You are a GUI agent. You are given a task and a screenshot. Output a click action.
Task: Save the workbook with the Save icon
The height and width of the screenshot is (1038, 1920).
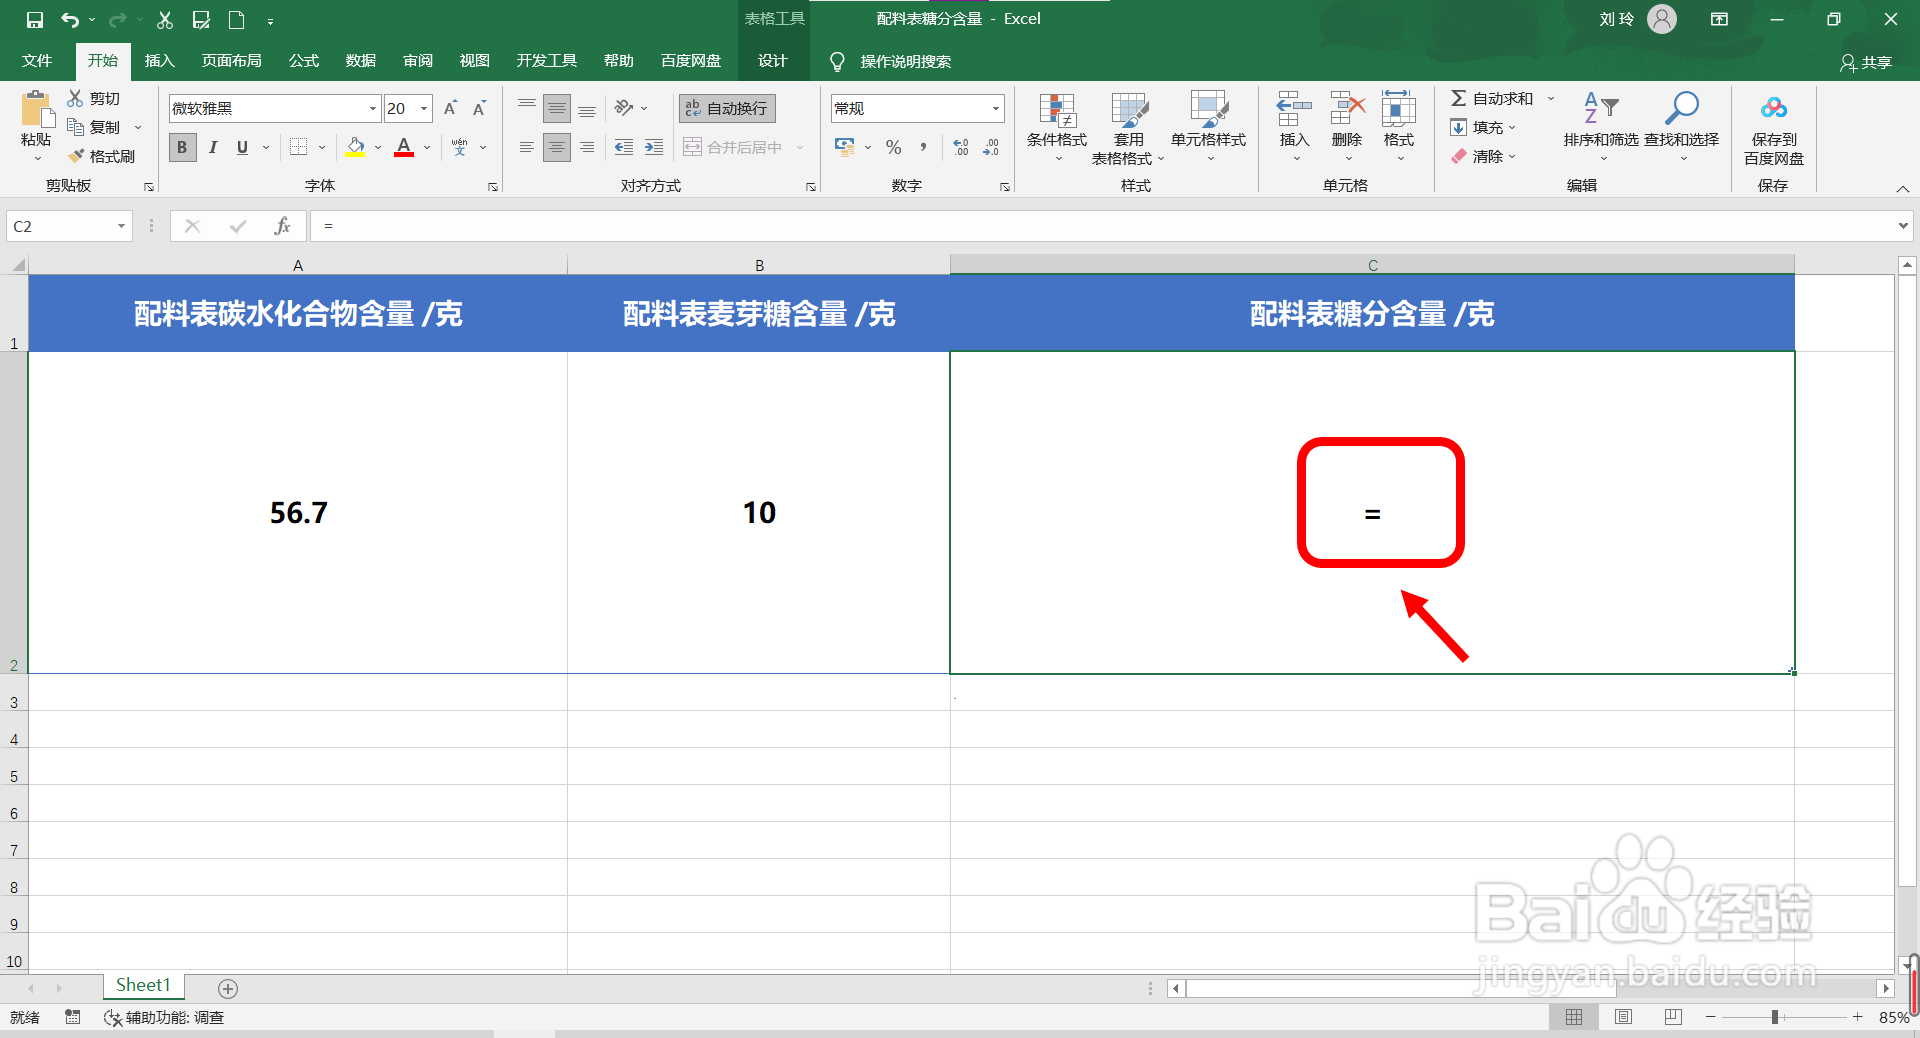(x=35, y=19)
